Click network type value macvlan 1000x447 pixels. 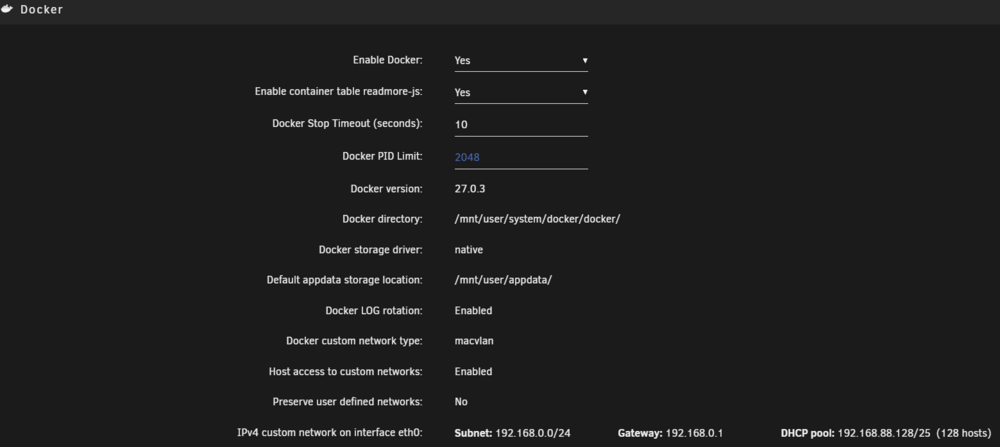[474, 341]
